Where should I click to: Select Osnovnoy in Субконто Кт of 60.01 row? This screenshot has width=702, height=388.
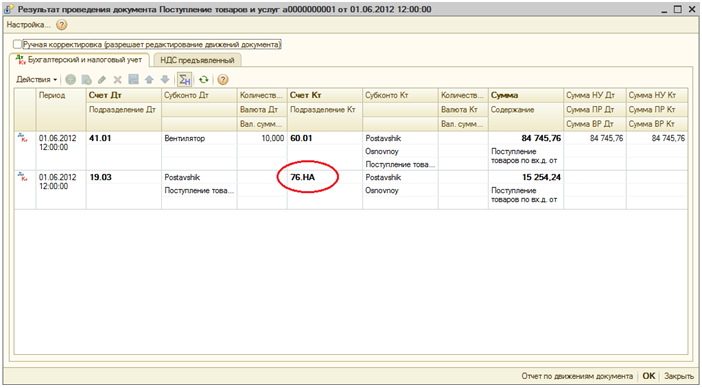coord(400,151)
